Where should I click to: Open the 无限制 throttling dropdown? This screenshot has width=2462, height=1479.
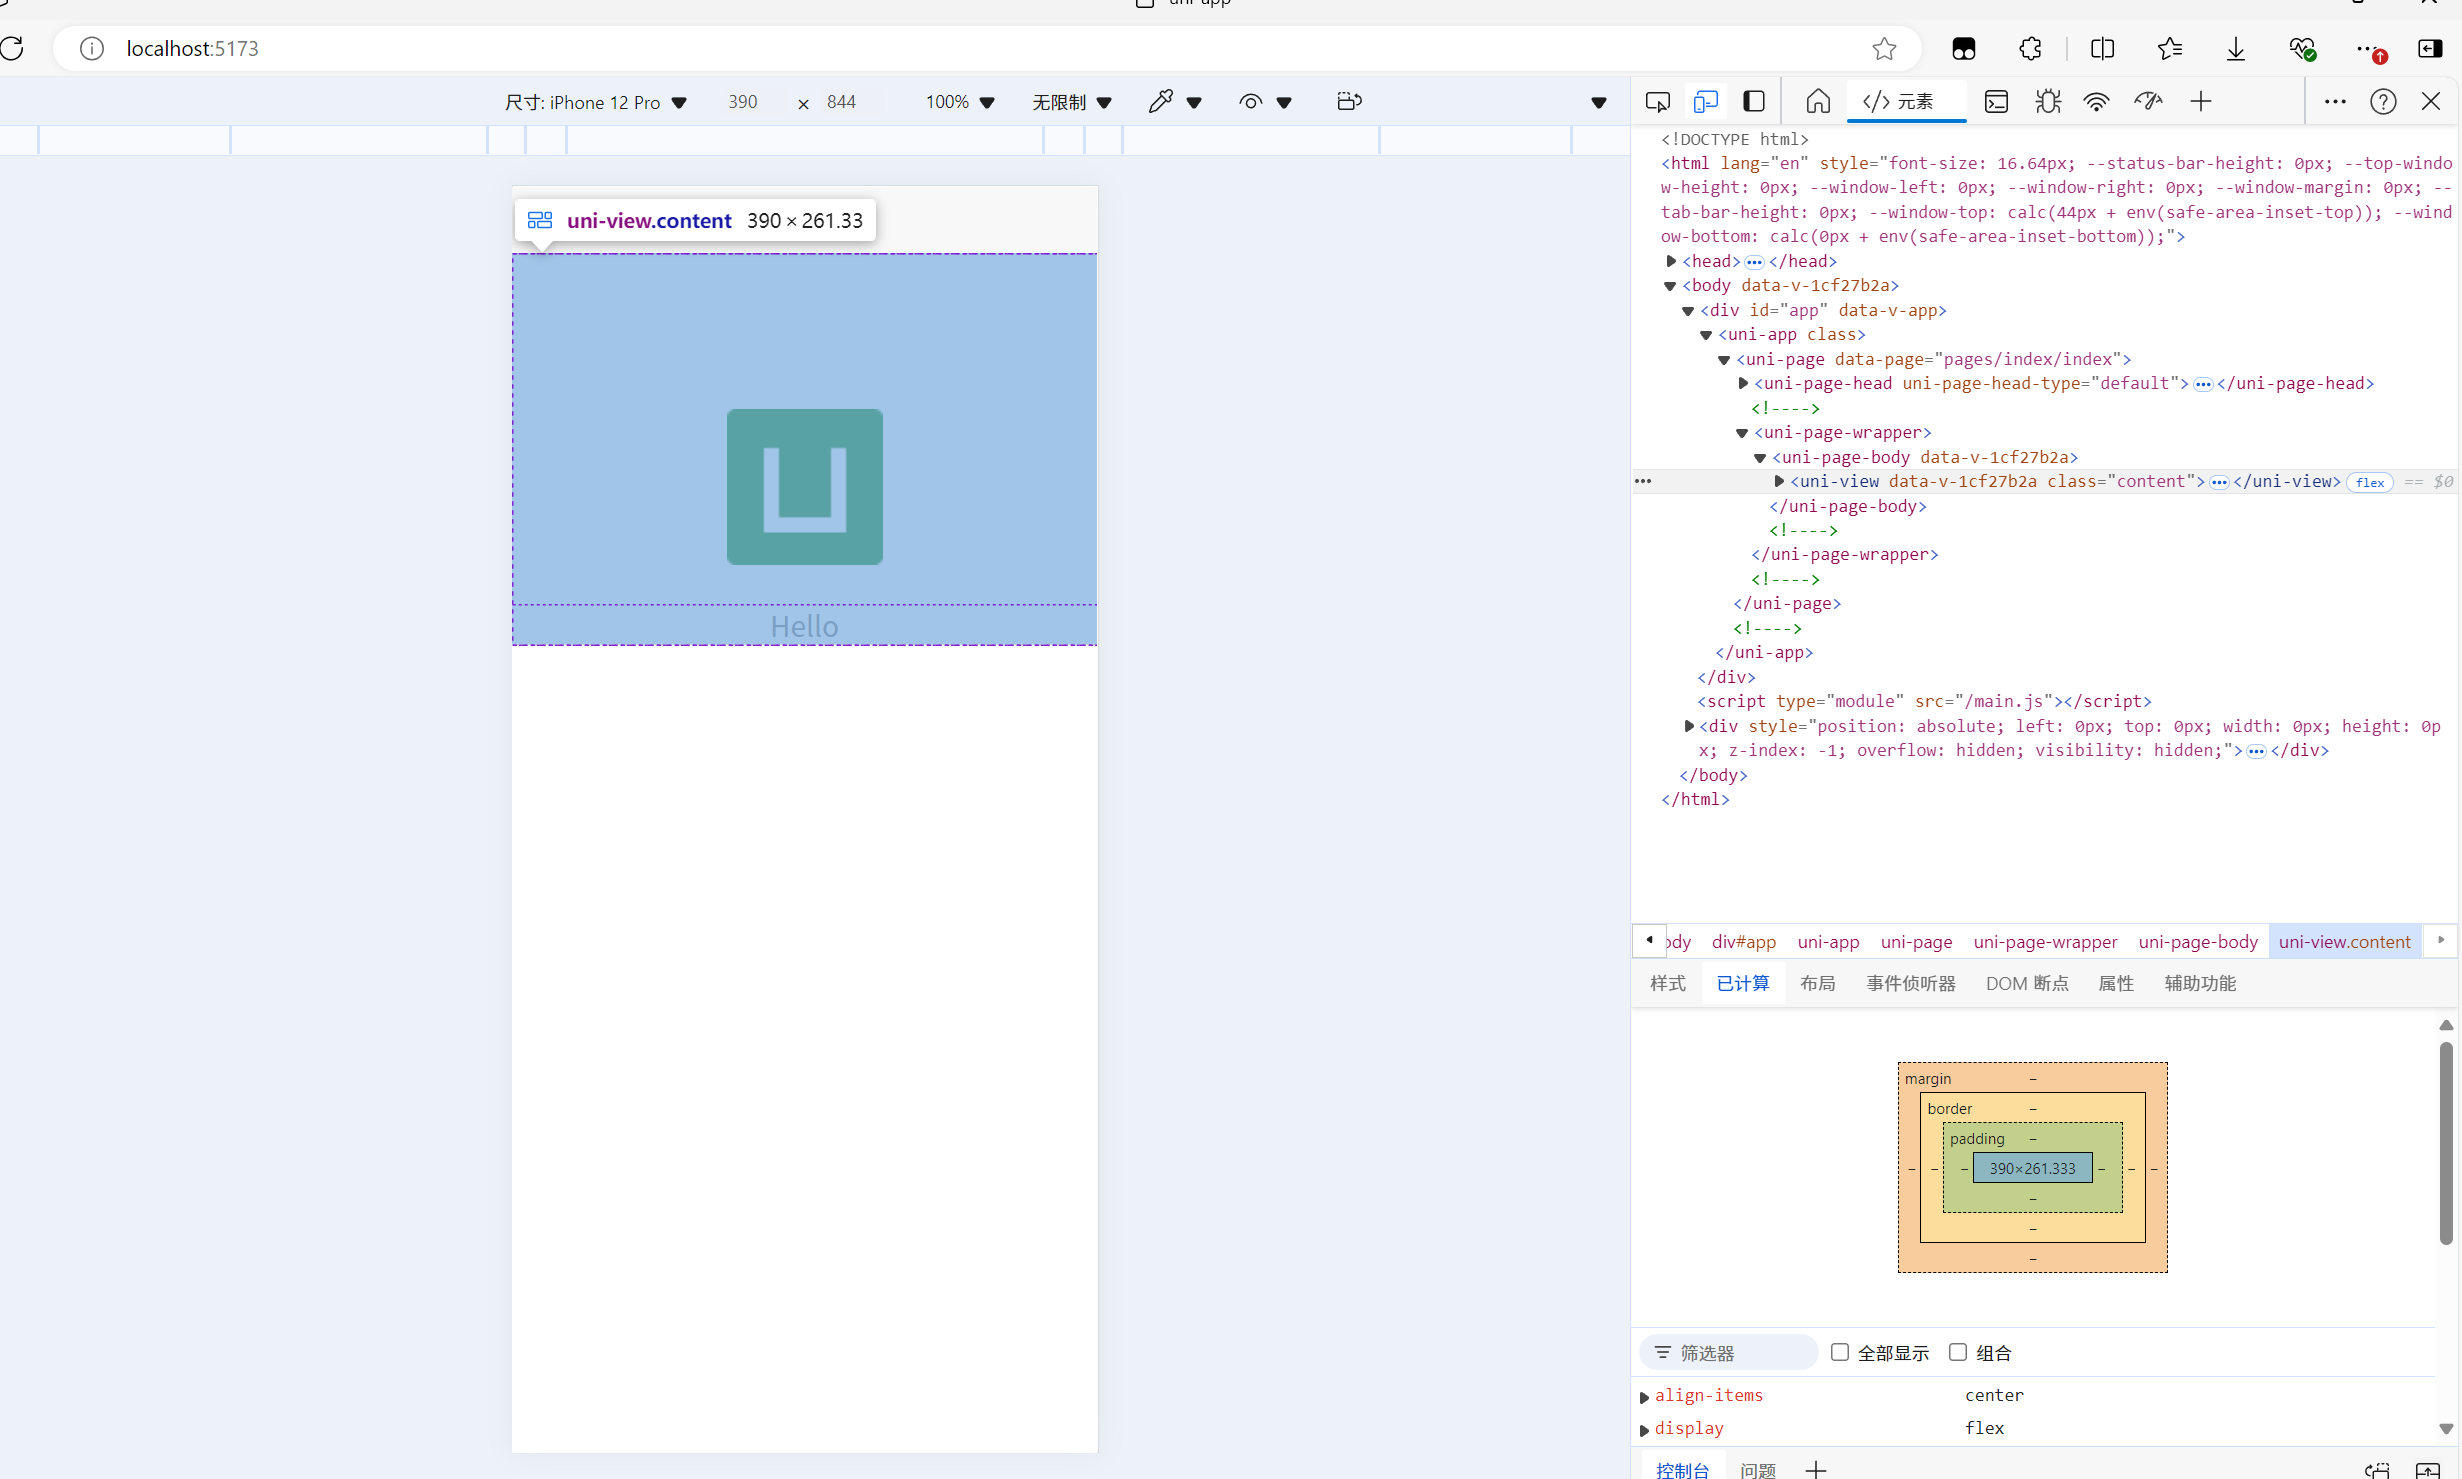1072,102
